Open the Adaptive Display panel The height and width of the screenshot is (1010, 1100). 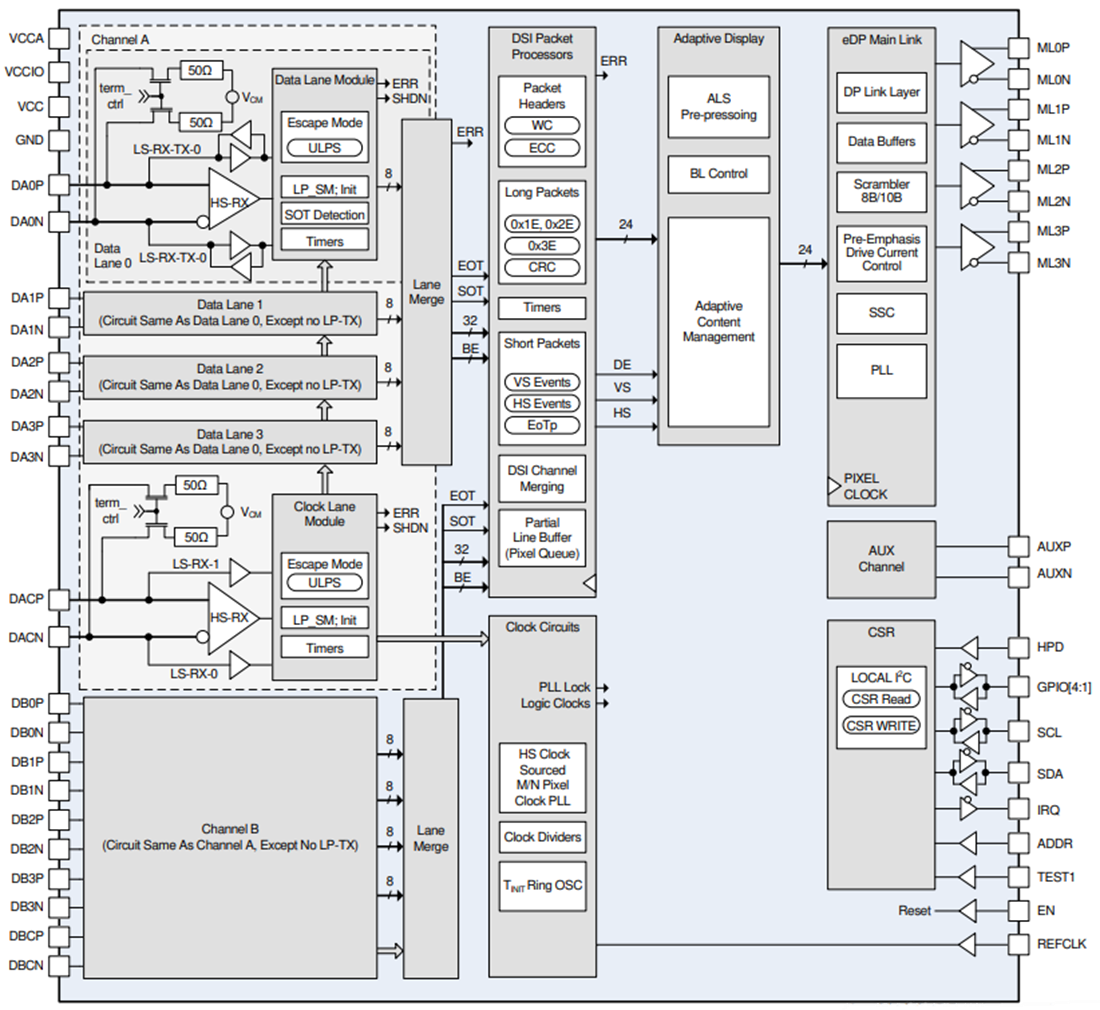(x=717, y=38)
